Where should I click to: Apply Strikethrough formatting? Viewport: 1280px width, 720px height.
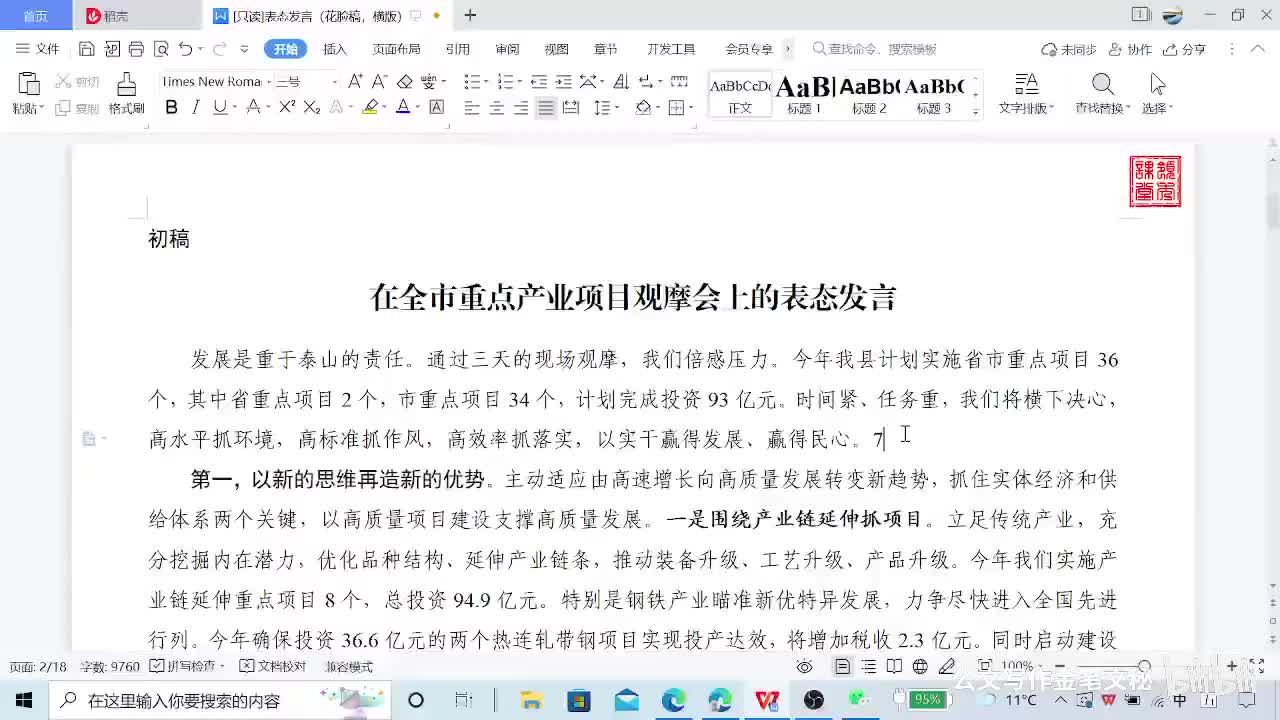(253, 108)
